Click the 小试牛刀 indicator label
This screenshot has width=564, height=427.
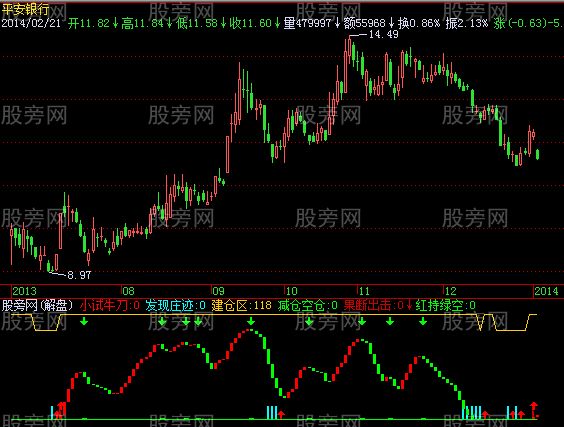(x=103, y=306)
